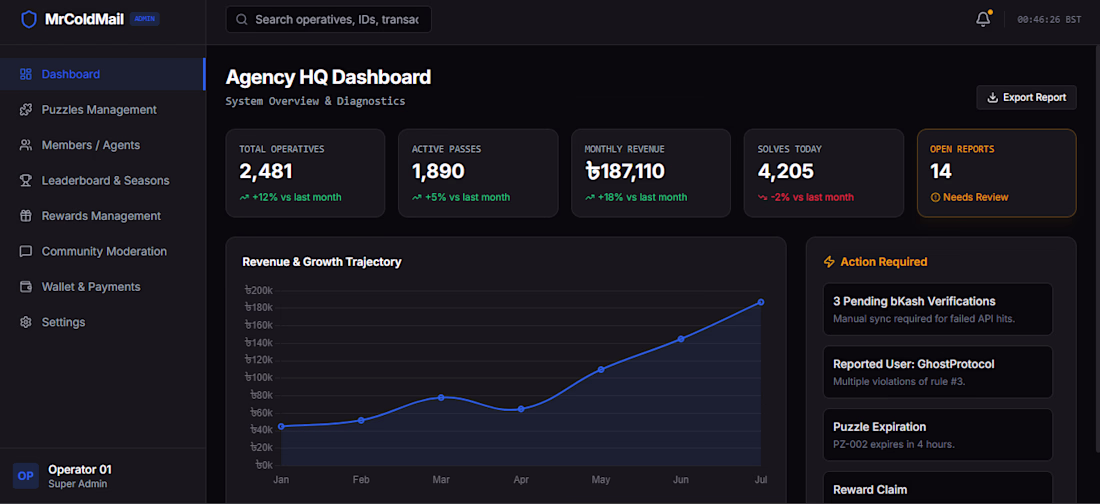This screenshot has height=504, width=1100.
Task: Click the Leaderboard trophy icon
Action: pos(26,180)
